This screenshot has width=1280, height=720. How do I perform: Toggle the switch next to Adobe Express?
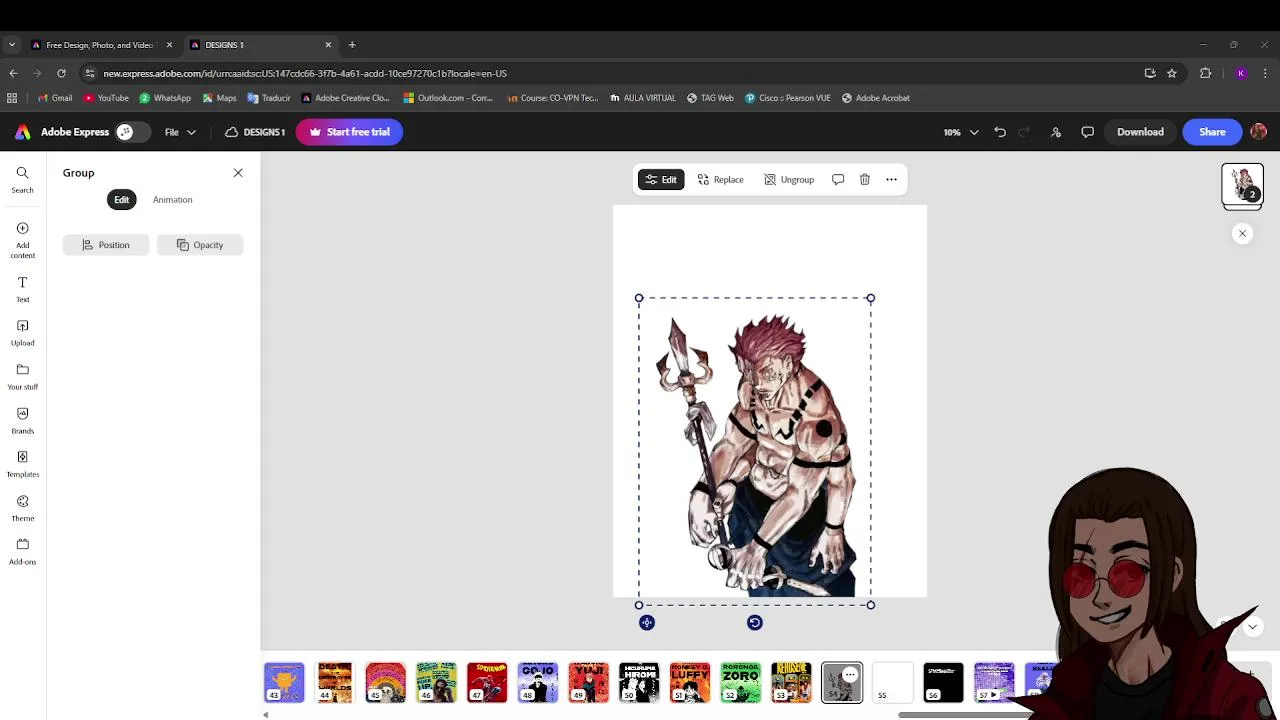[132, 132]
